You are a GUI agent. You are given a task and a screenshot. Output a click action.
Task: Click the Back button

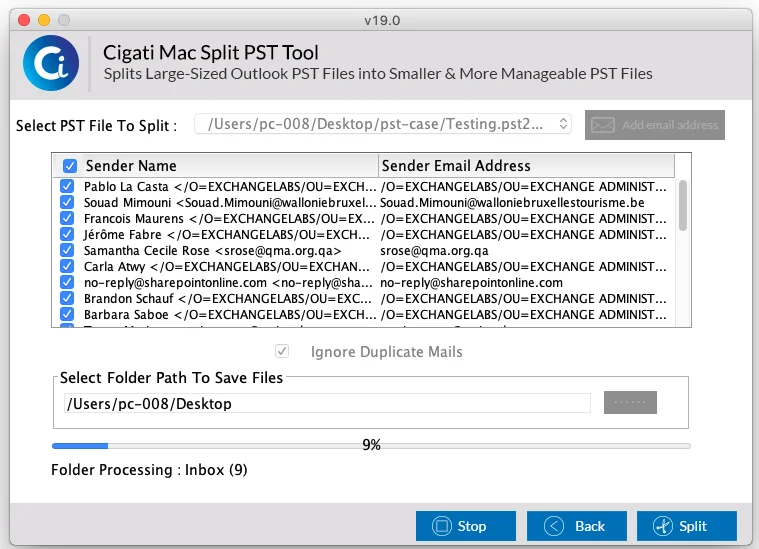[x=577, y=526]
